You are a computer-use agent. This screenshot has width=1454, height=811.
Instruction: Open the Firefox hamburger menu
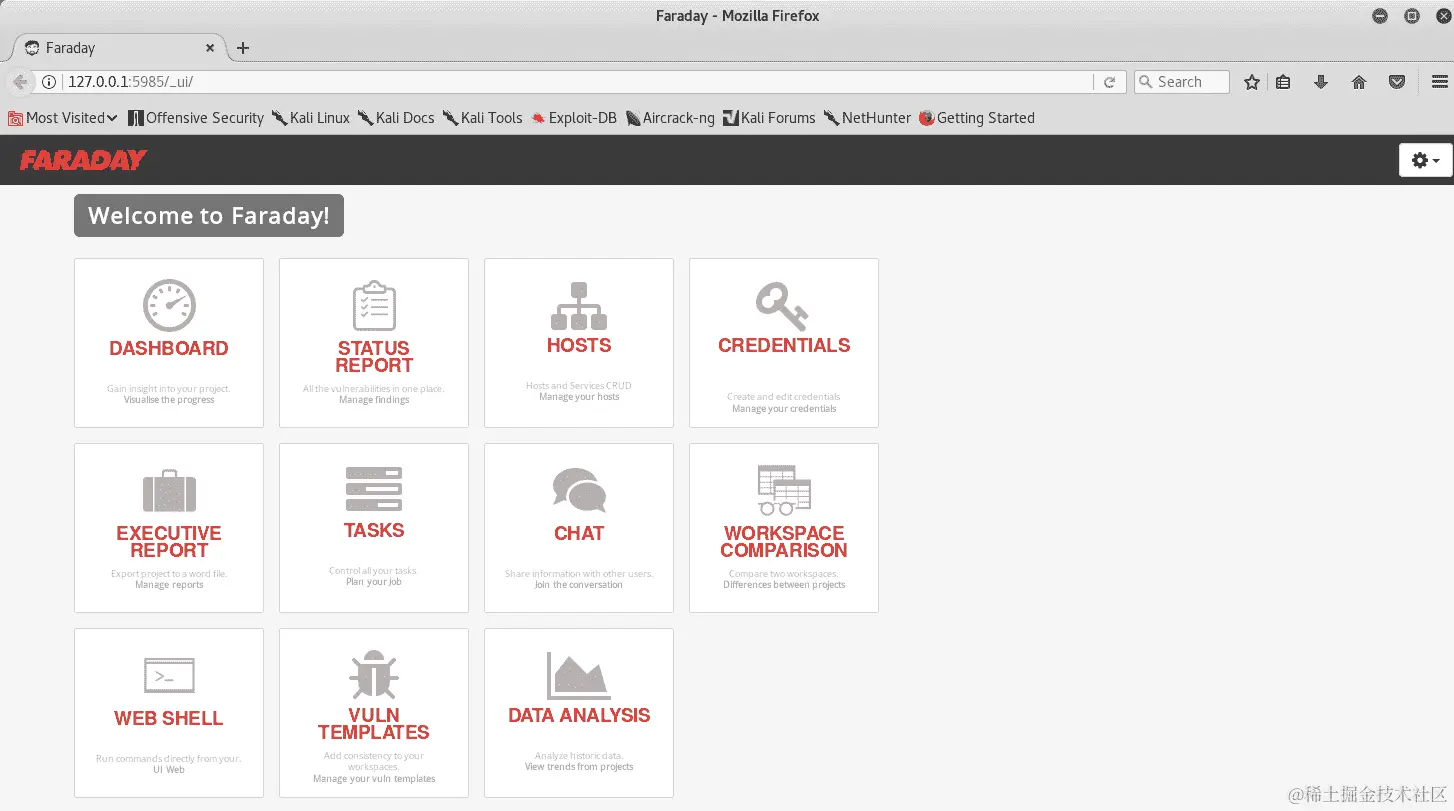1439,82
